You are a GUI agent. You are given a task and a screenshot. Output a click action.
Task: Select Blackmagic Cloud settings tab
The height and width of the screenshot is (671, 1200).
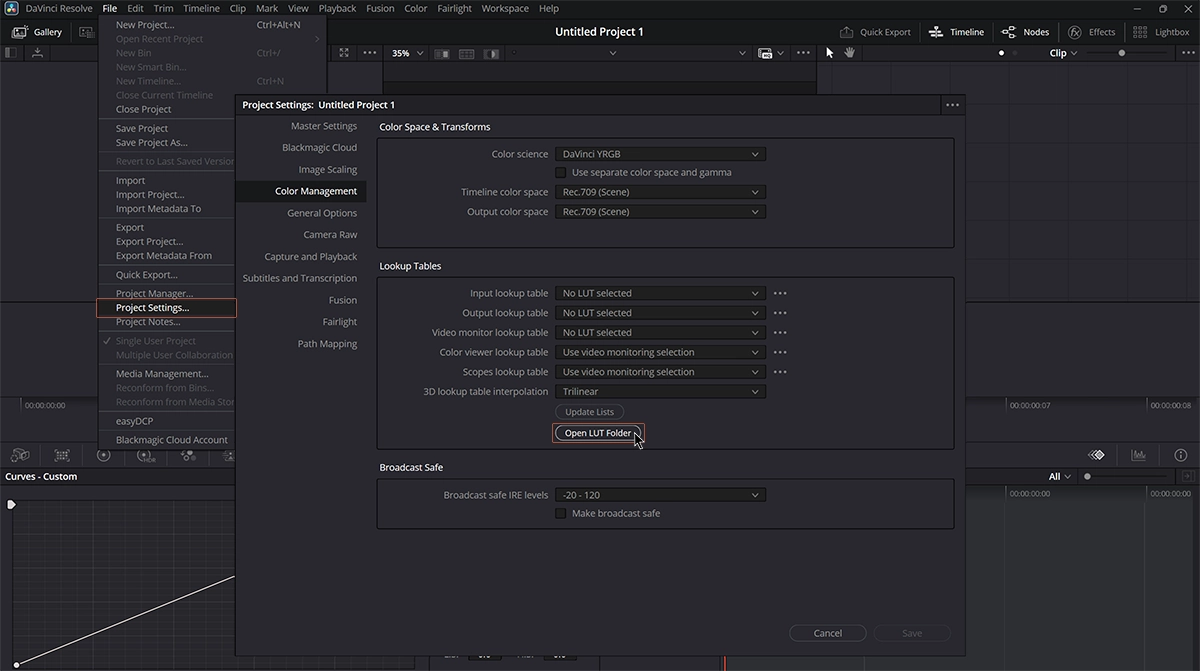pyautogui.click(x=319, y=148)
